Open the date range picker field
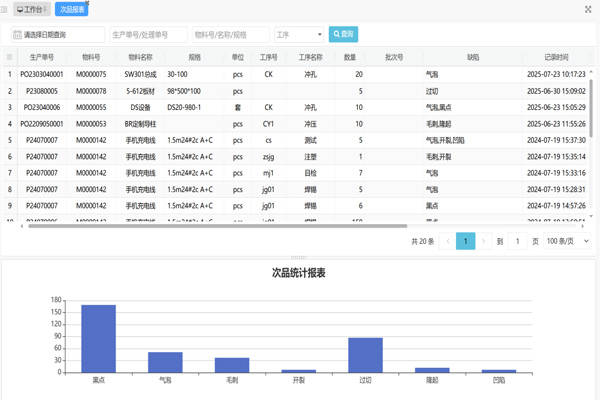 point(58,35)
